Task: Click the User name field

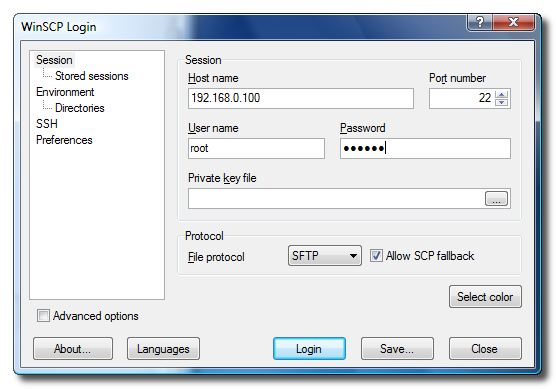Action: click(x=256, y=148)
